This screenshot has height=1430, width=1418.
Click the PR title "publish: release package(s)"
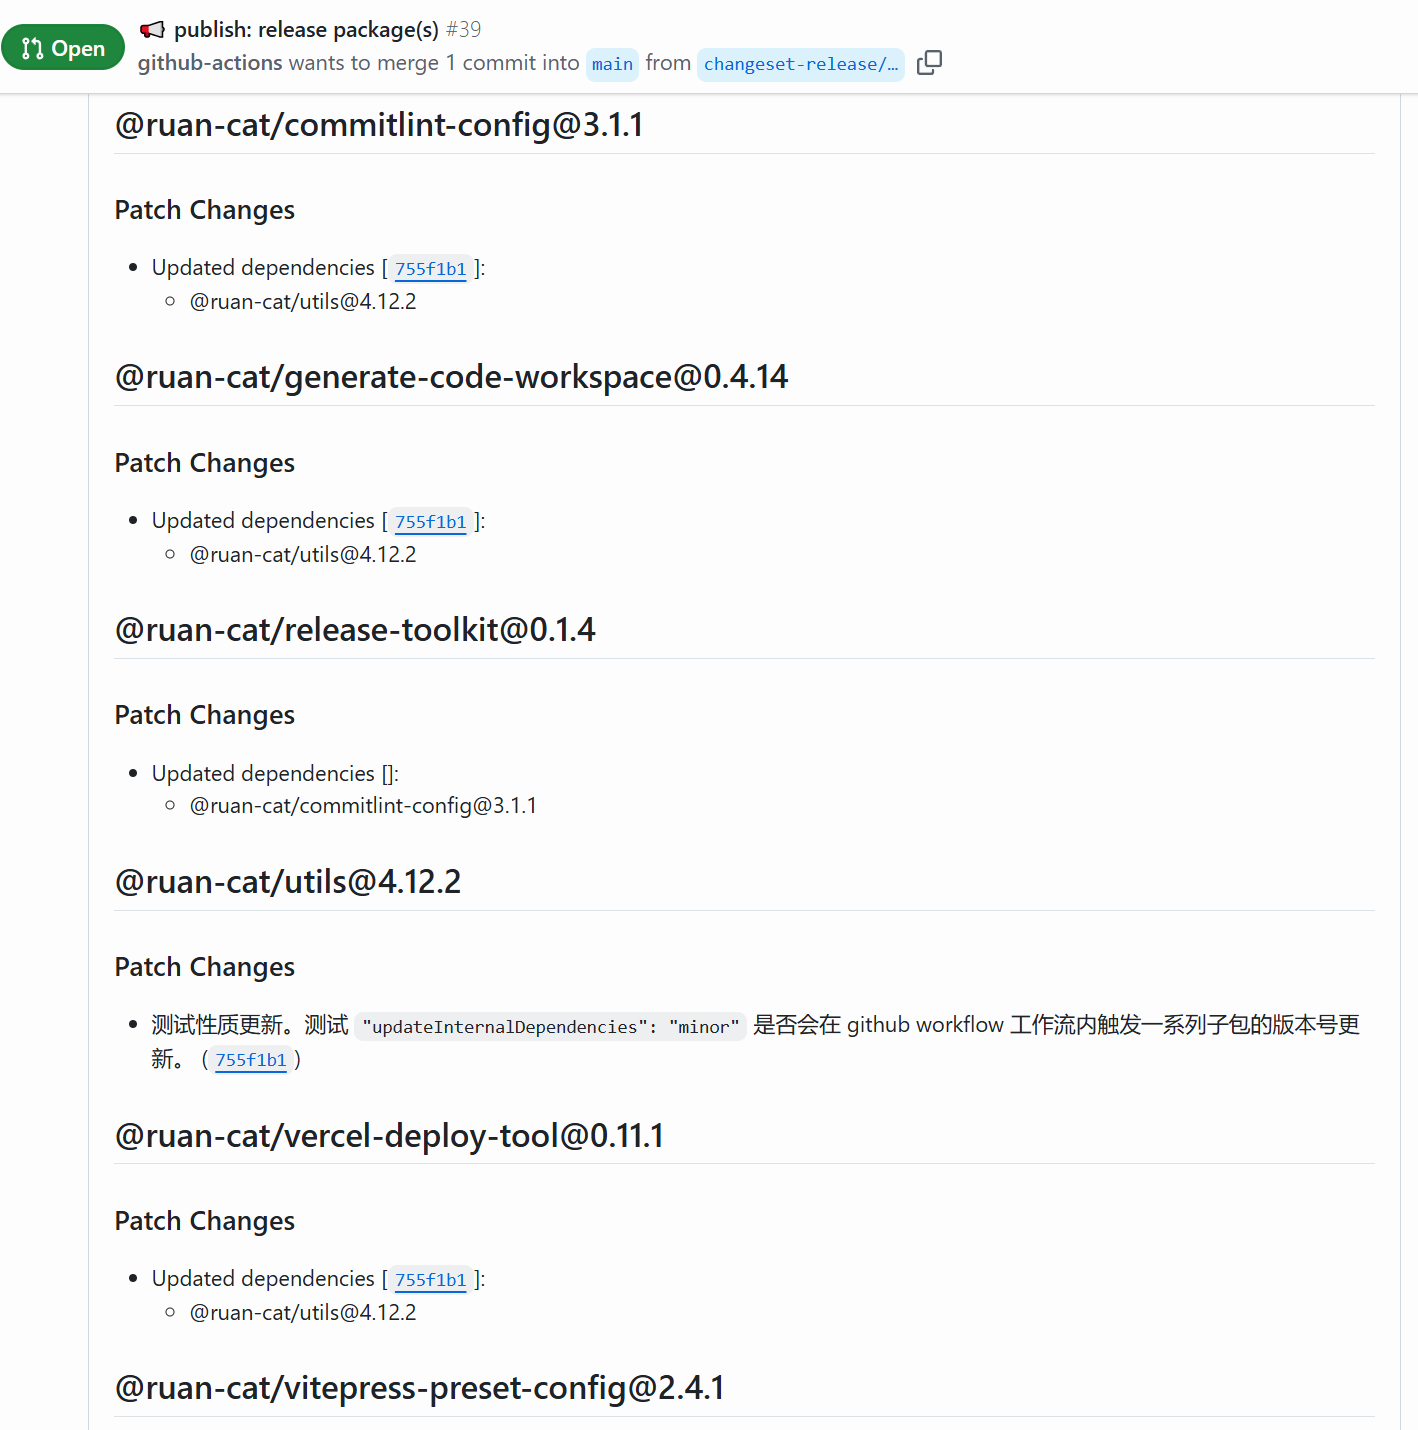(x=306, y=30)
